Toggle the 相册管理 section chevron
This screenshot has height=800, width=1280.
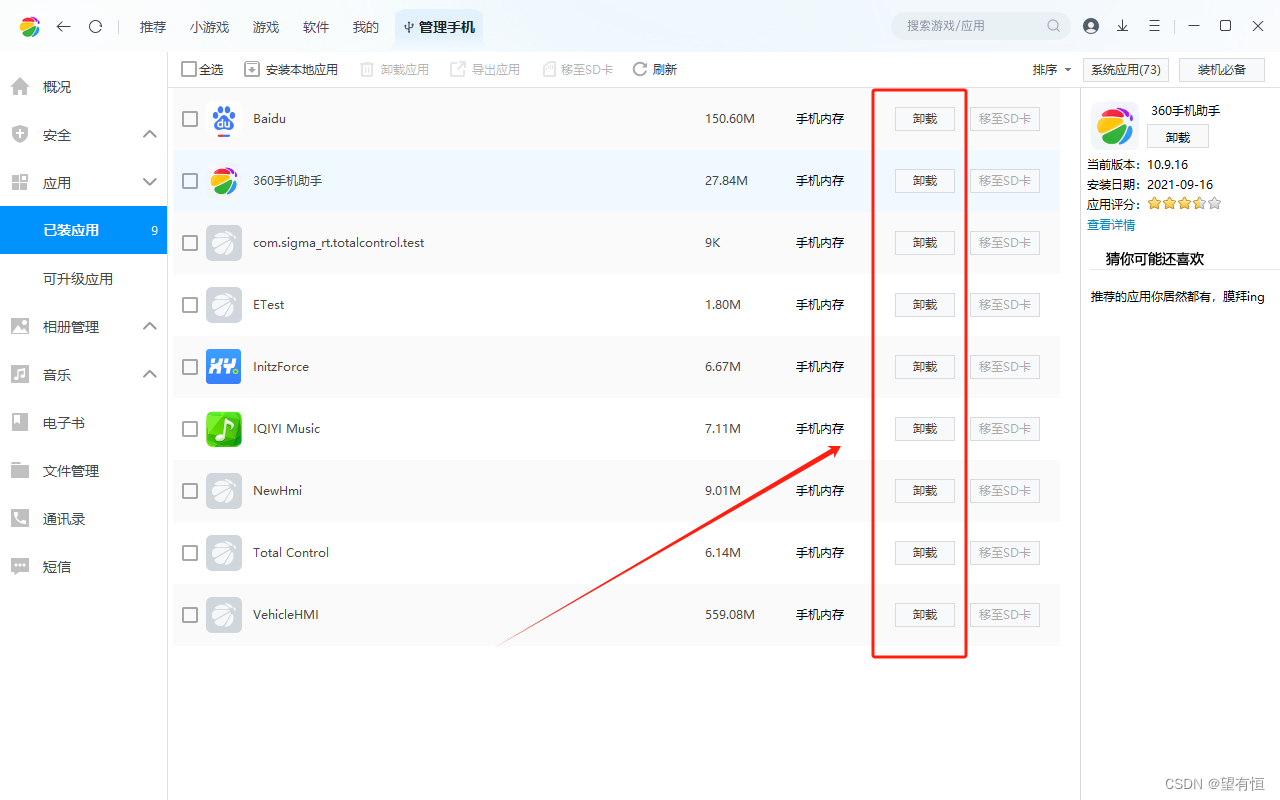150,326
